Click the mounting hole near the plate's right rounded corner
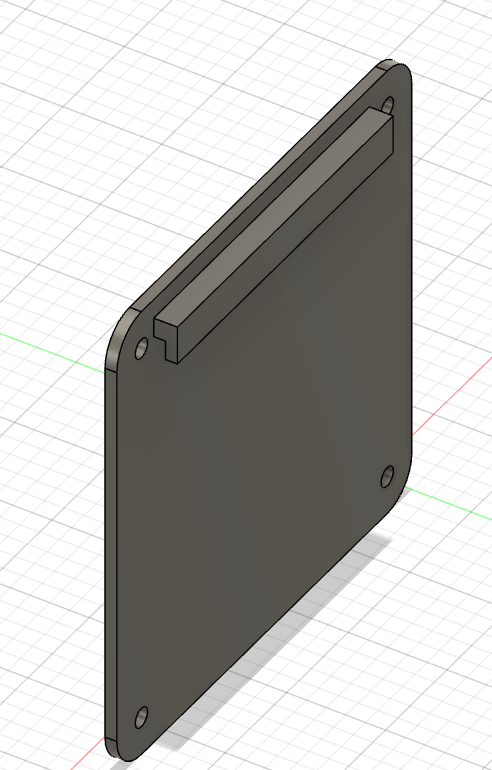 click(x=387, y=476)
